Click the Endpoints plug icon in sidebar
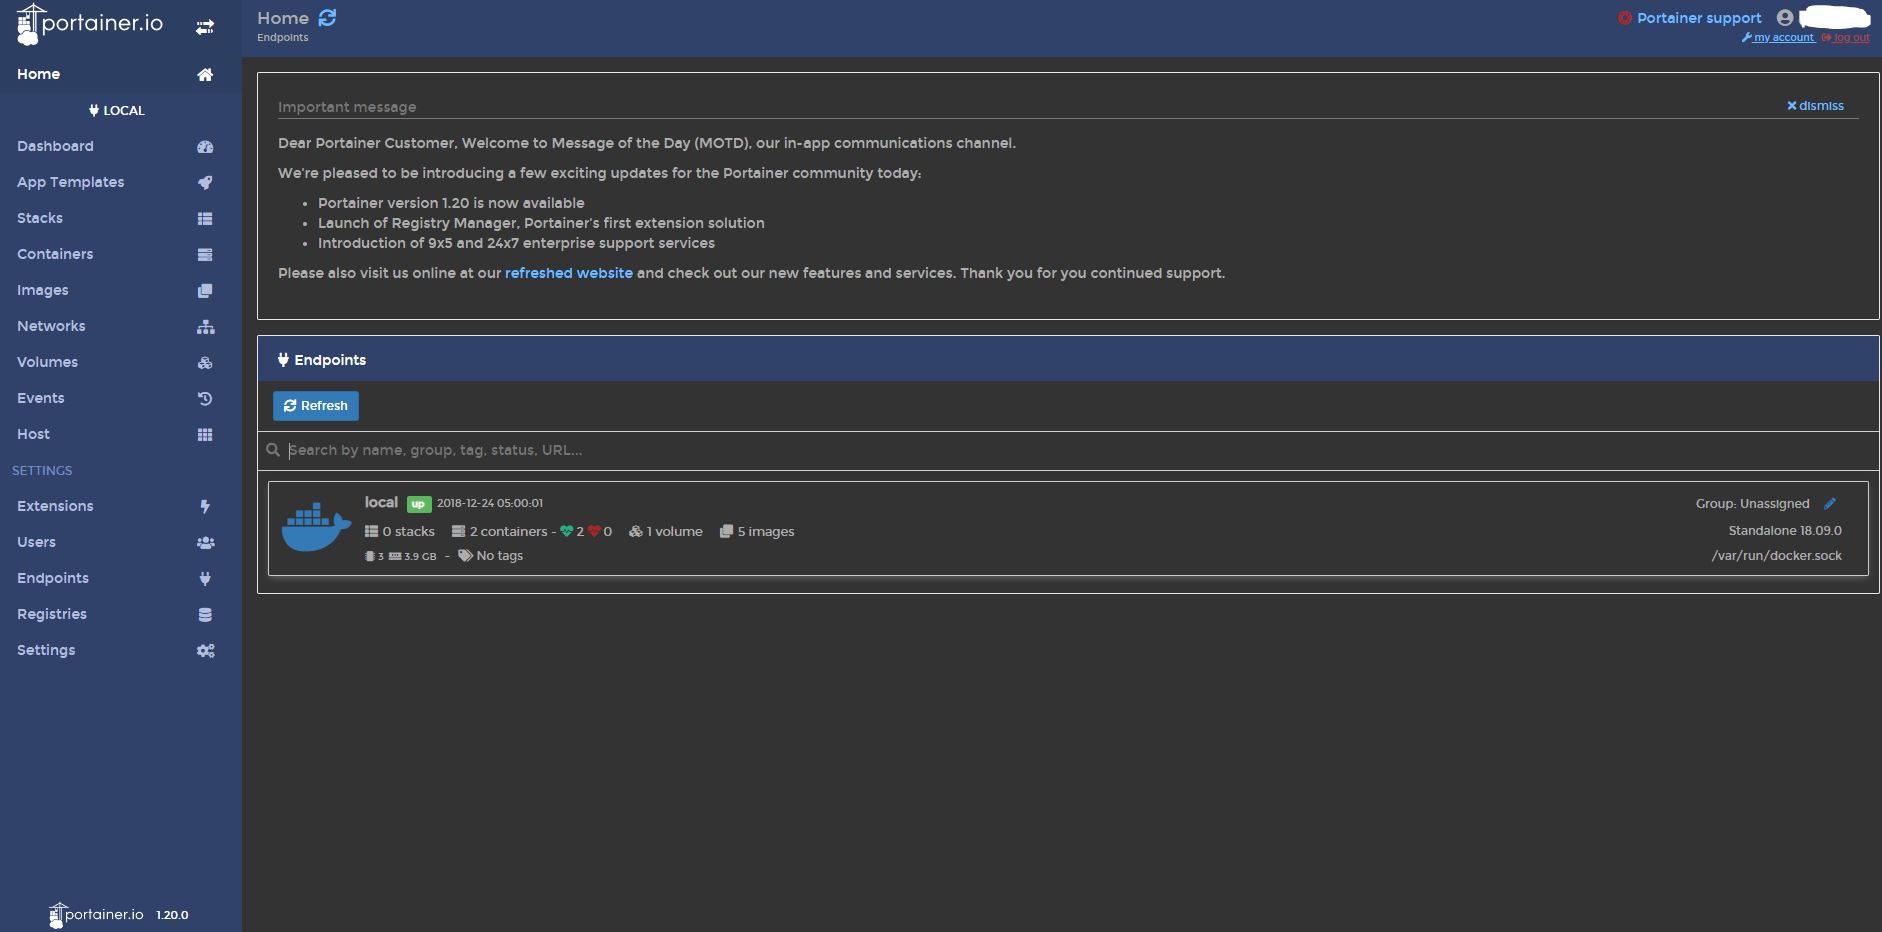1882x932 pixels. [x=205, y=579]
